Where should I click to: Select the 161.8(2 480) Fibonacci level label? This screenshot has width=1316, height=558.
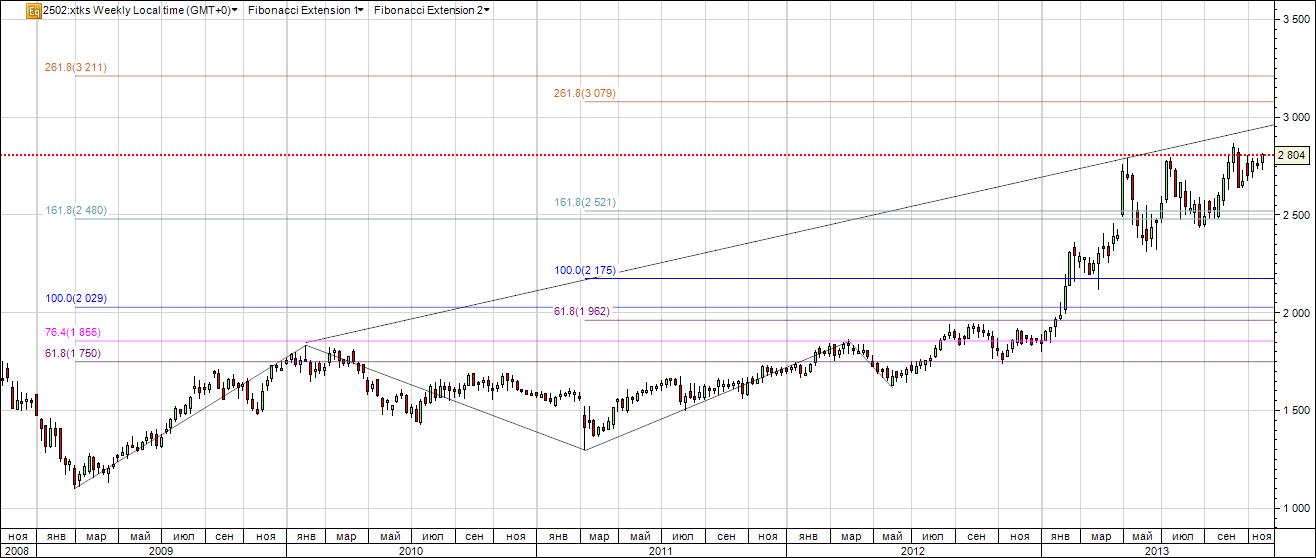click(x=75, y=210)
